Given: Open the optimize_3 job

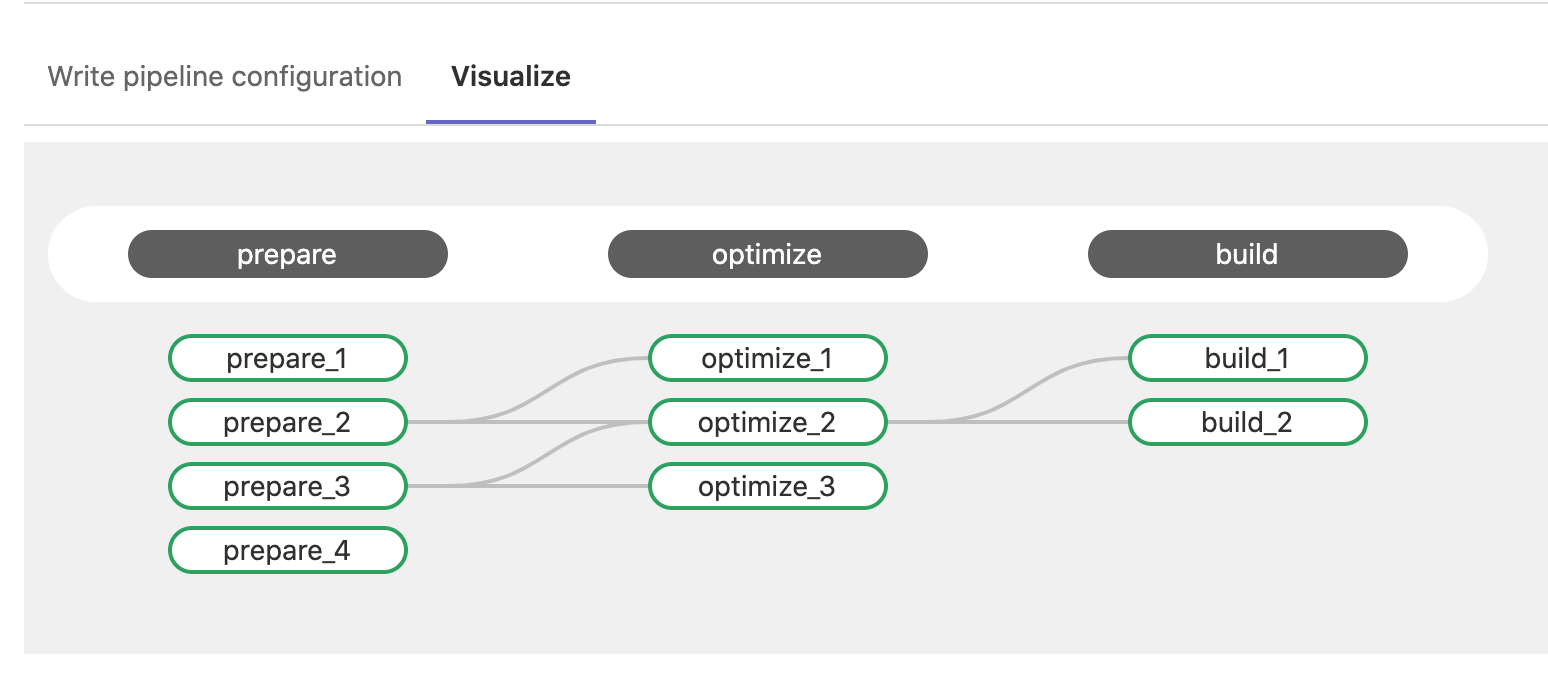Looking at the screenshot, I should click(x=767, y=486).
